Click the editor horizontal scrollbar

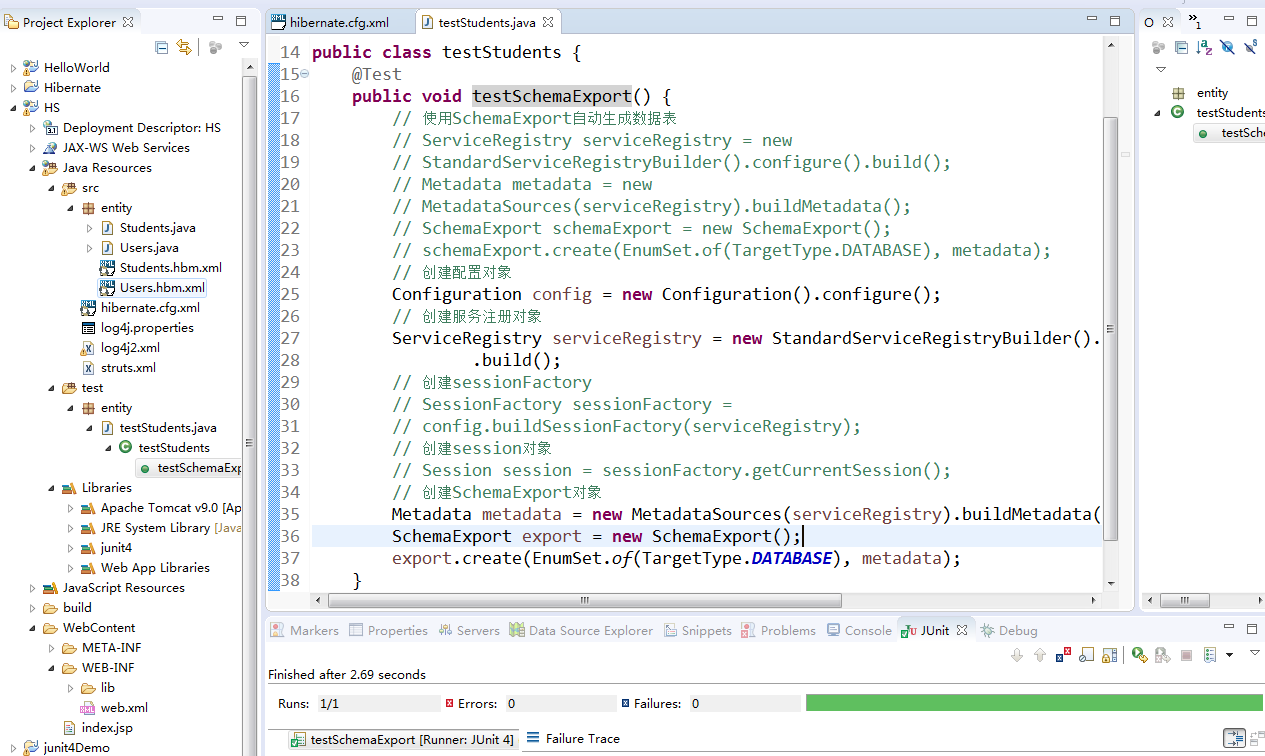pos(584,600)
